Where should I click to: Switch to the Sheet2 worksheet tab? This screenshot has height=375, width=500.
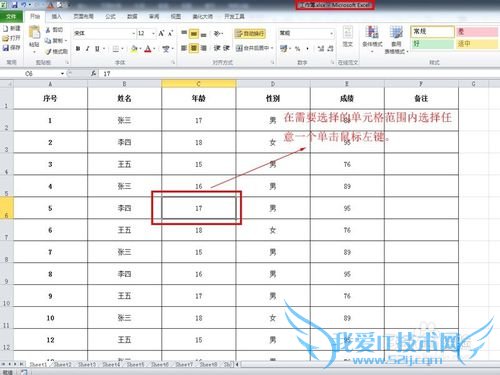(x=63, y=364)
